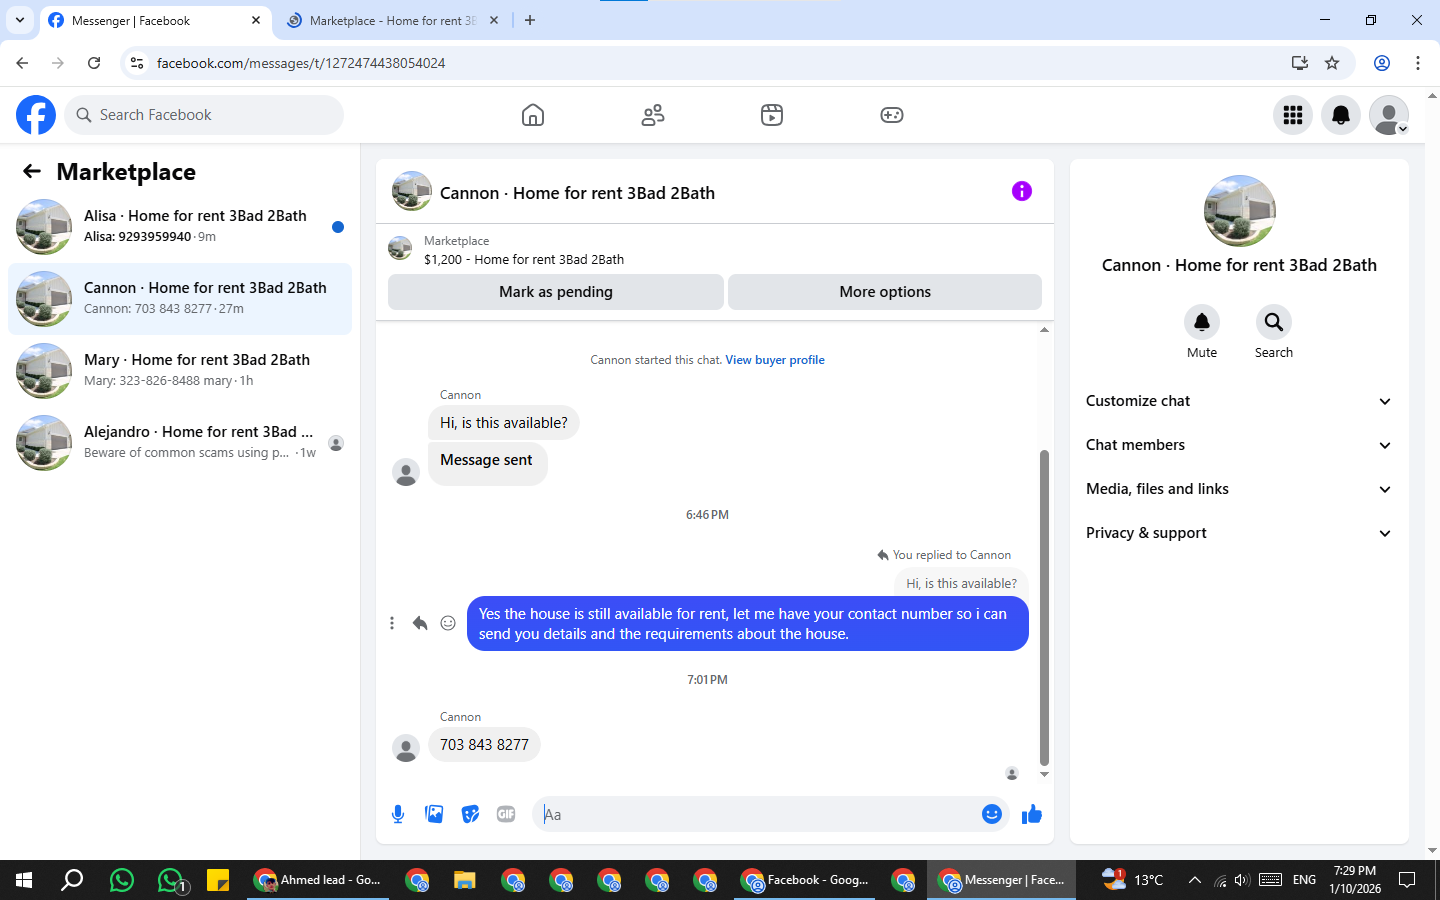
Task: Click the 703 843 8277 message bubble
Action: 484,745
